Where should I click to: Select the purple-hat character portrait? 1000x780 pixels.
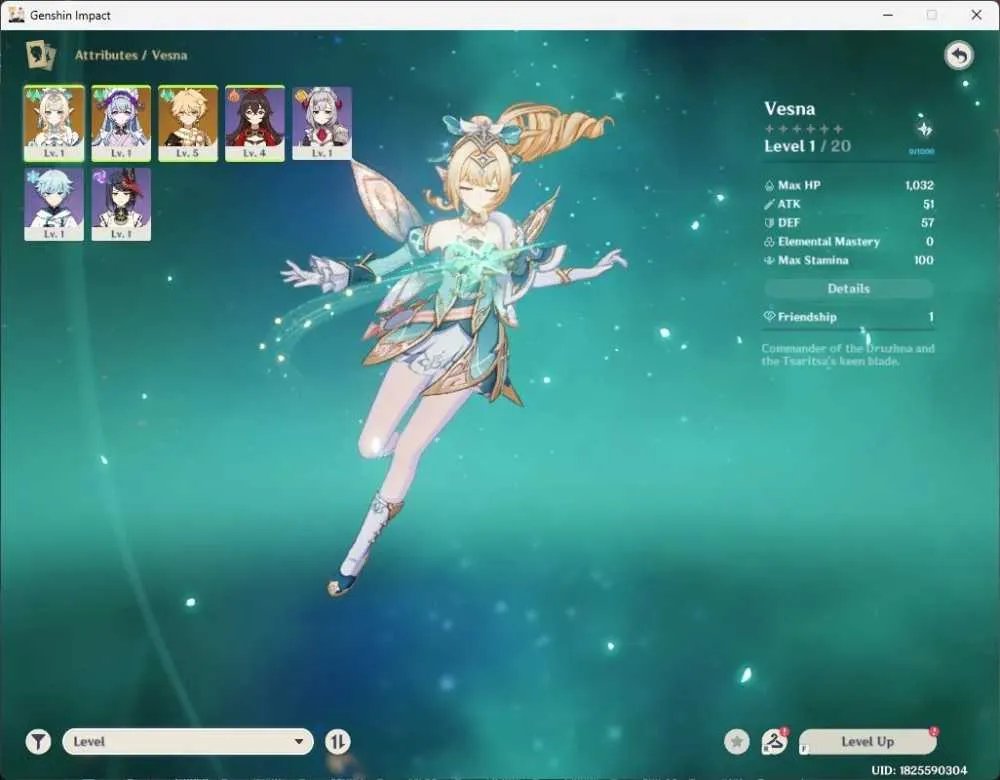(x=121, y=123)
